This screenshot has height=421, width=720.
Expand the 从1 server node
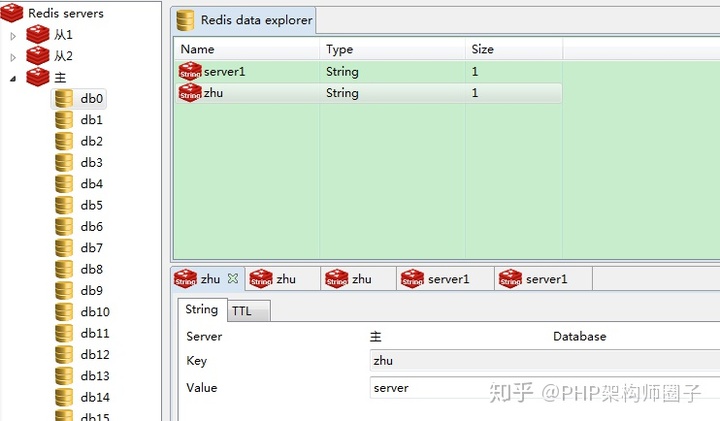click(x=13, y=36)
